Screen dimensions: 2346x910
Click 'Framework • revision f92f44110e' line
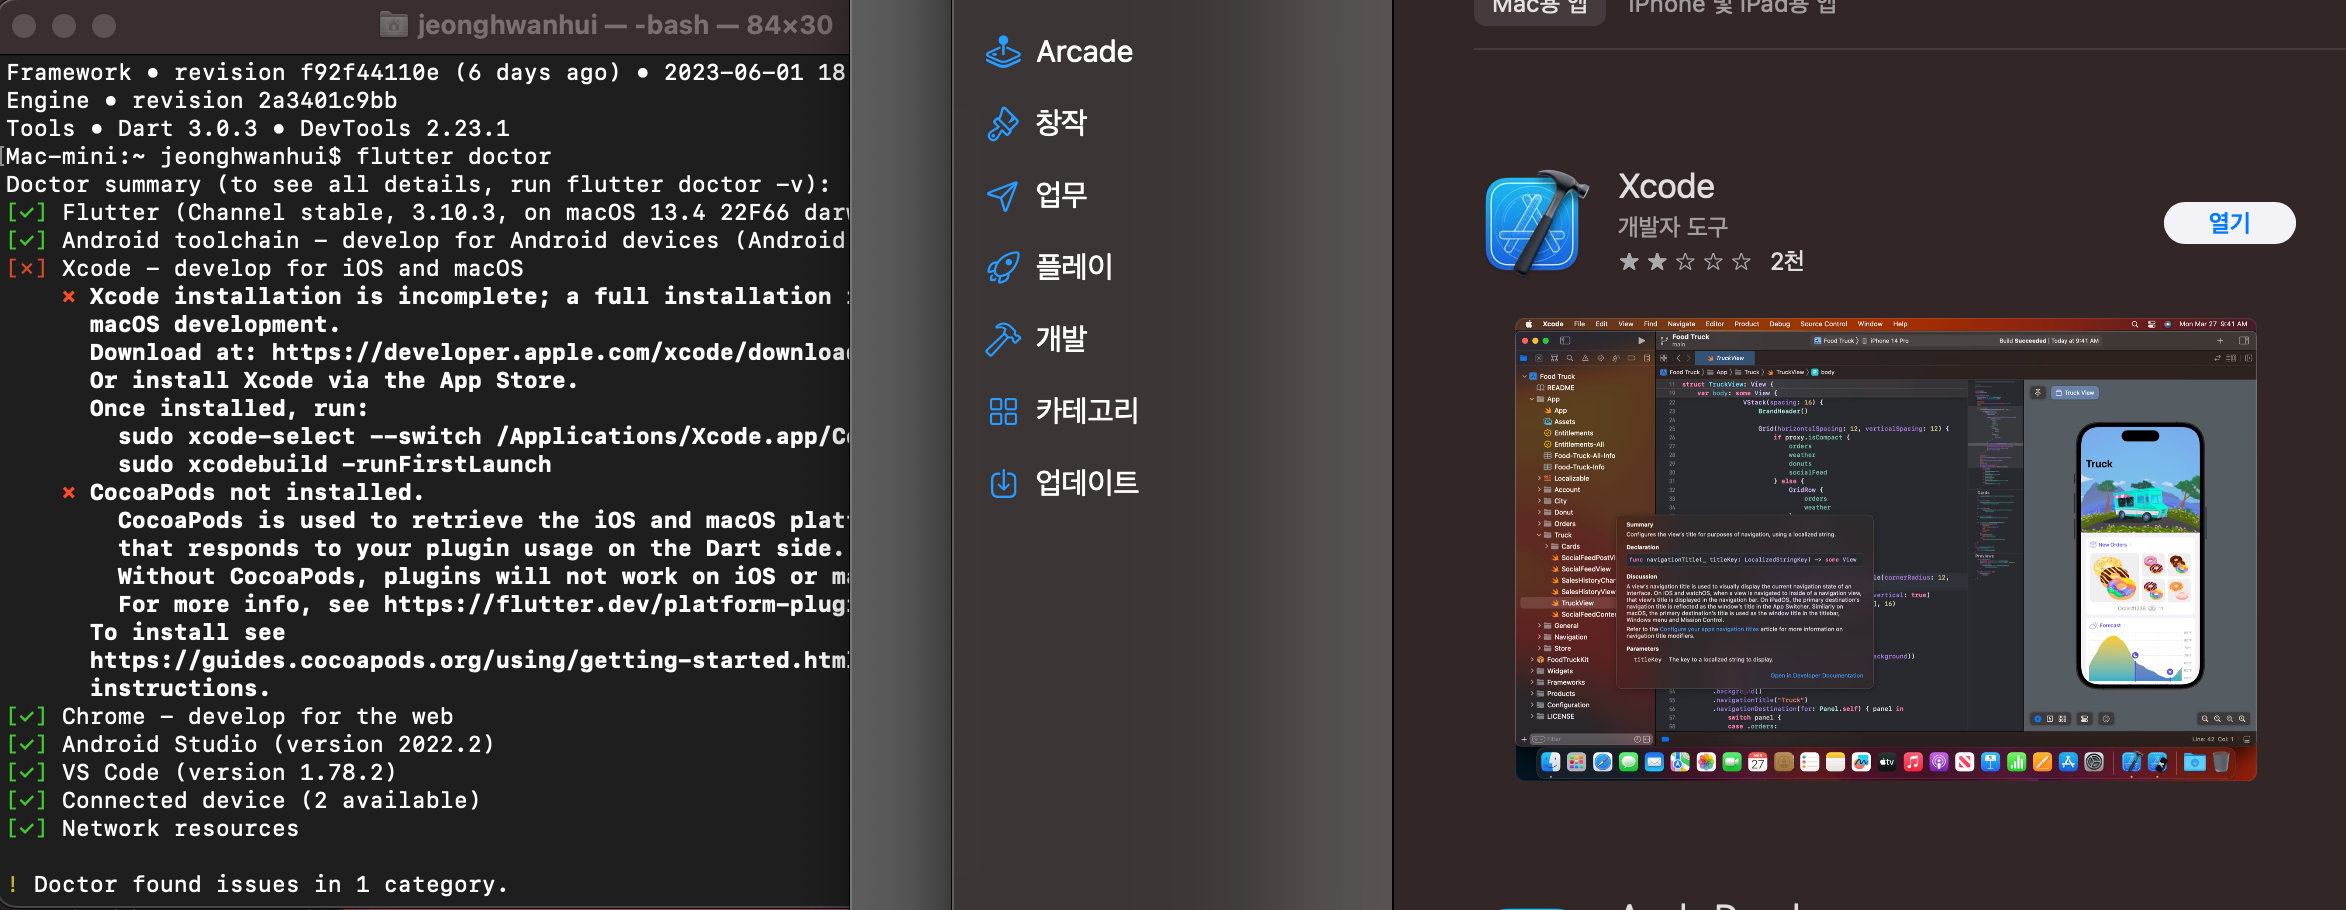(427, 73)
